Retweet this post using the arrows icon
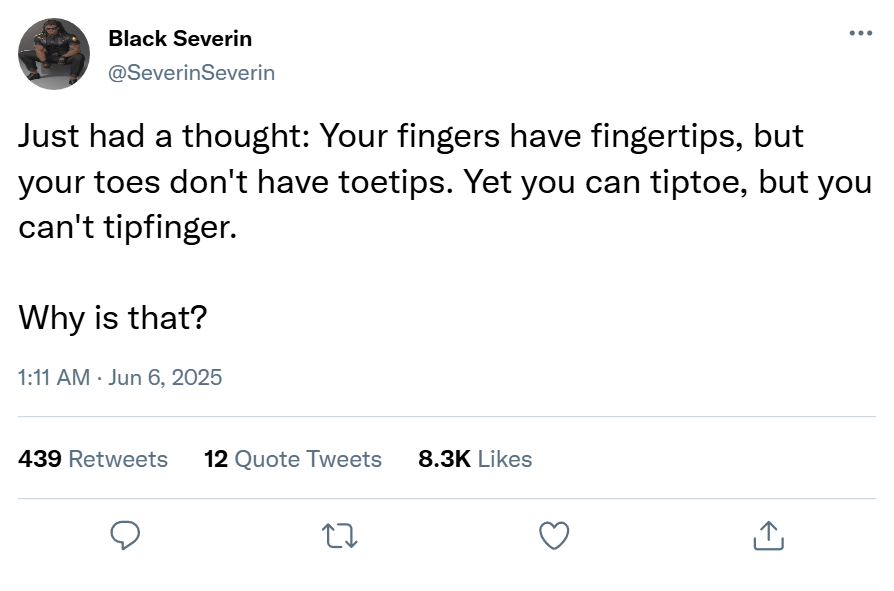This screenshot has width=894, height=591. pos(340,537)
